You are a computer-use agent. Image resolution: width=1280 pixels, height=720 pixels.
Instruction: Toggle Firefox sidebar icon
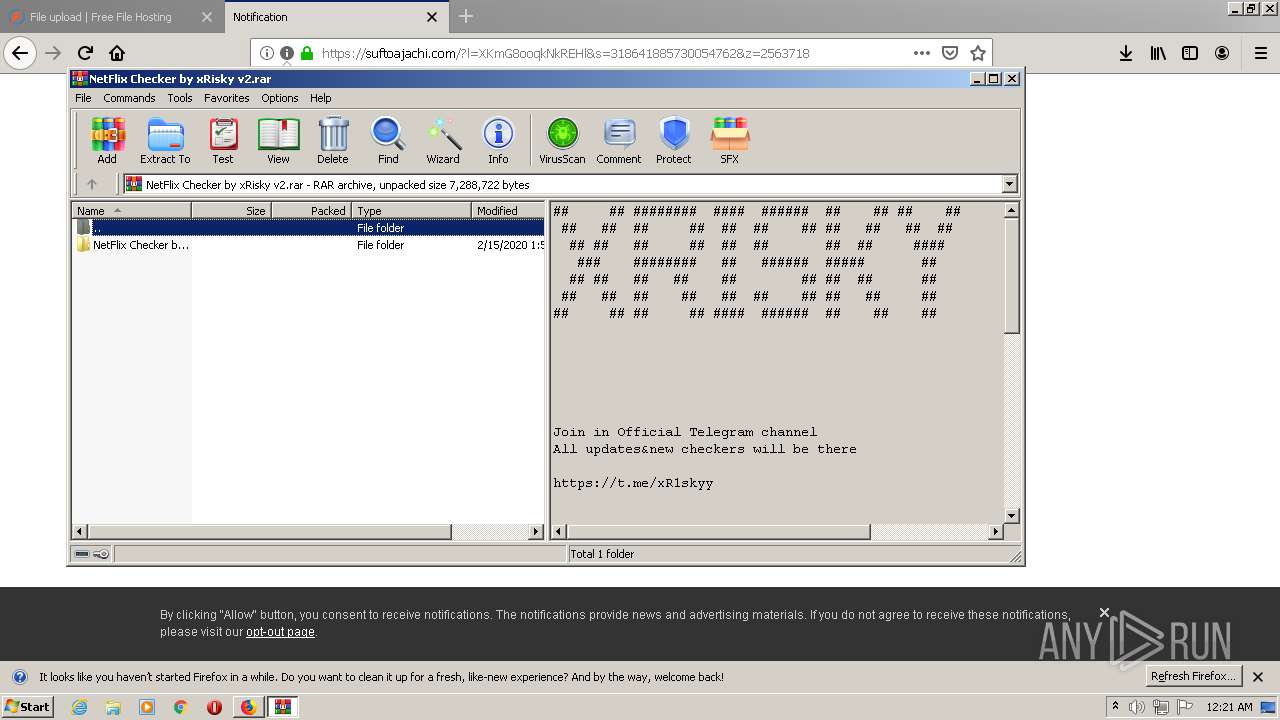(x=1190, y=53)
